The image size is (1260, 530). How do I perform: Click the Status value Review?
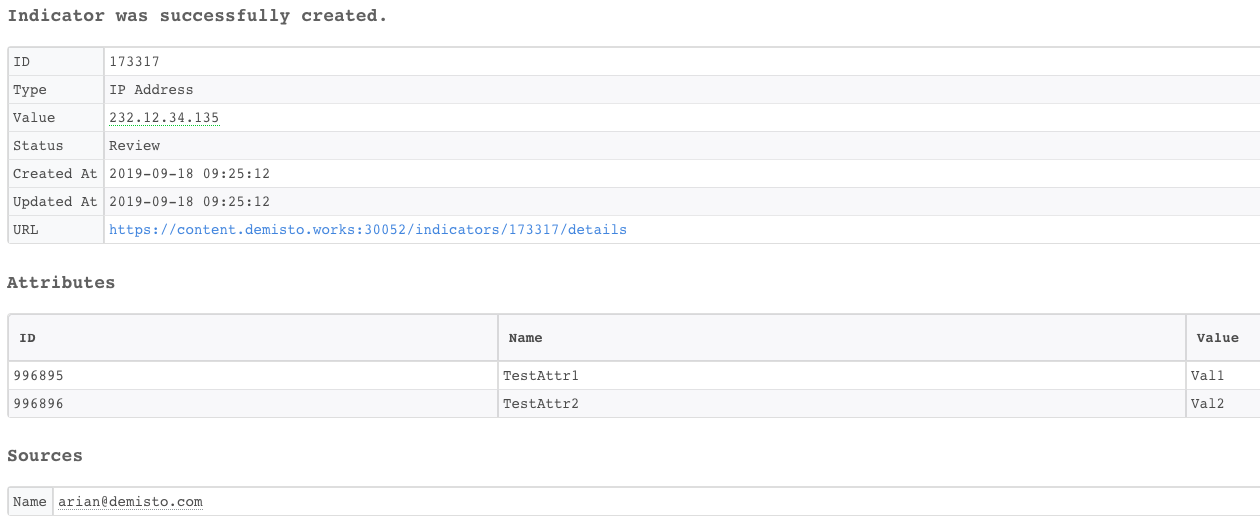pos(134,146)
